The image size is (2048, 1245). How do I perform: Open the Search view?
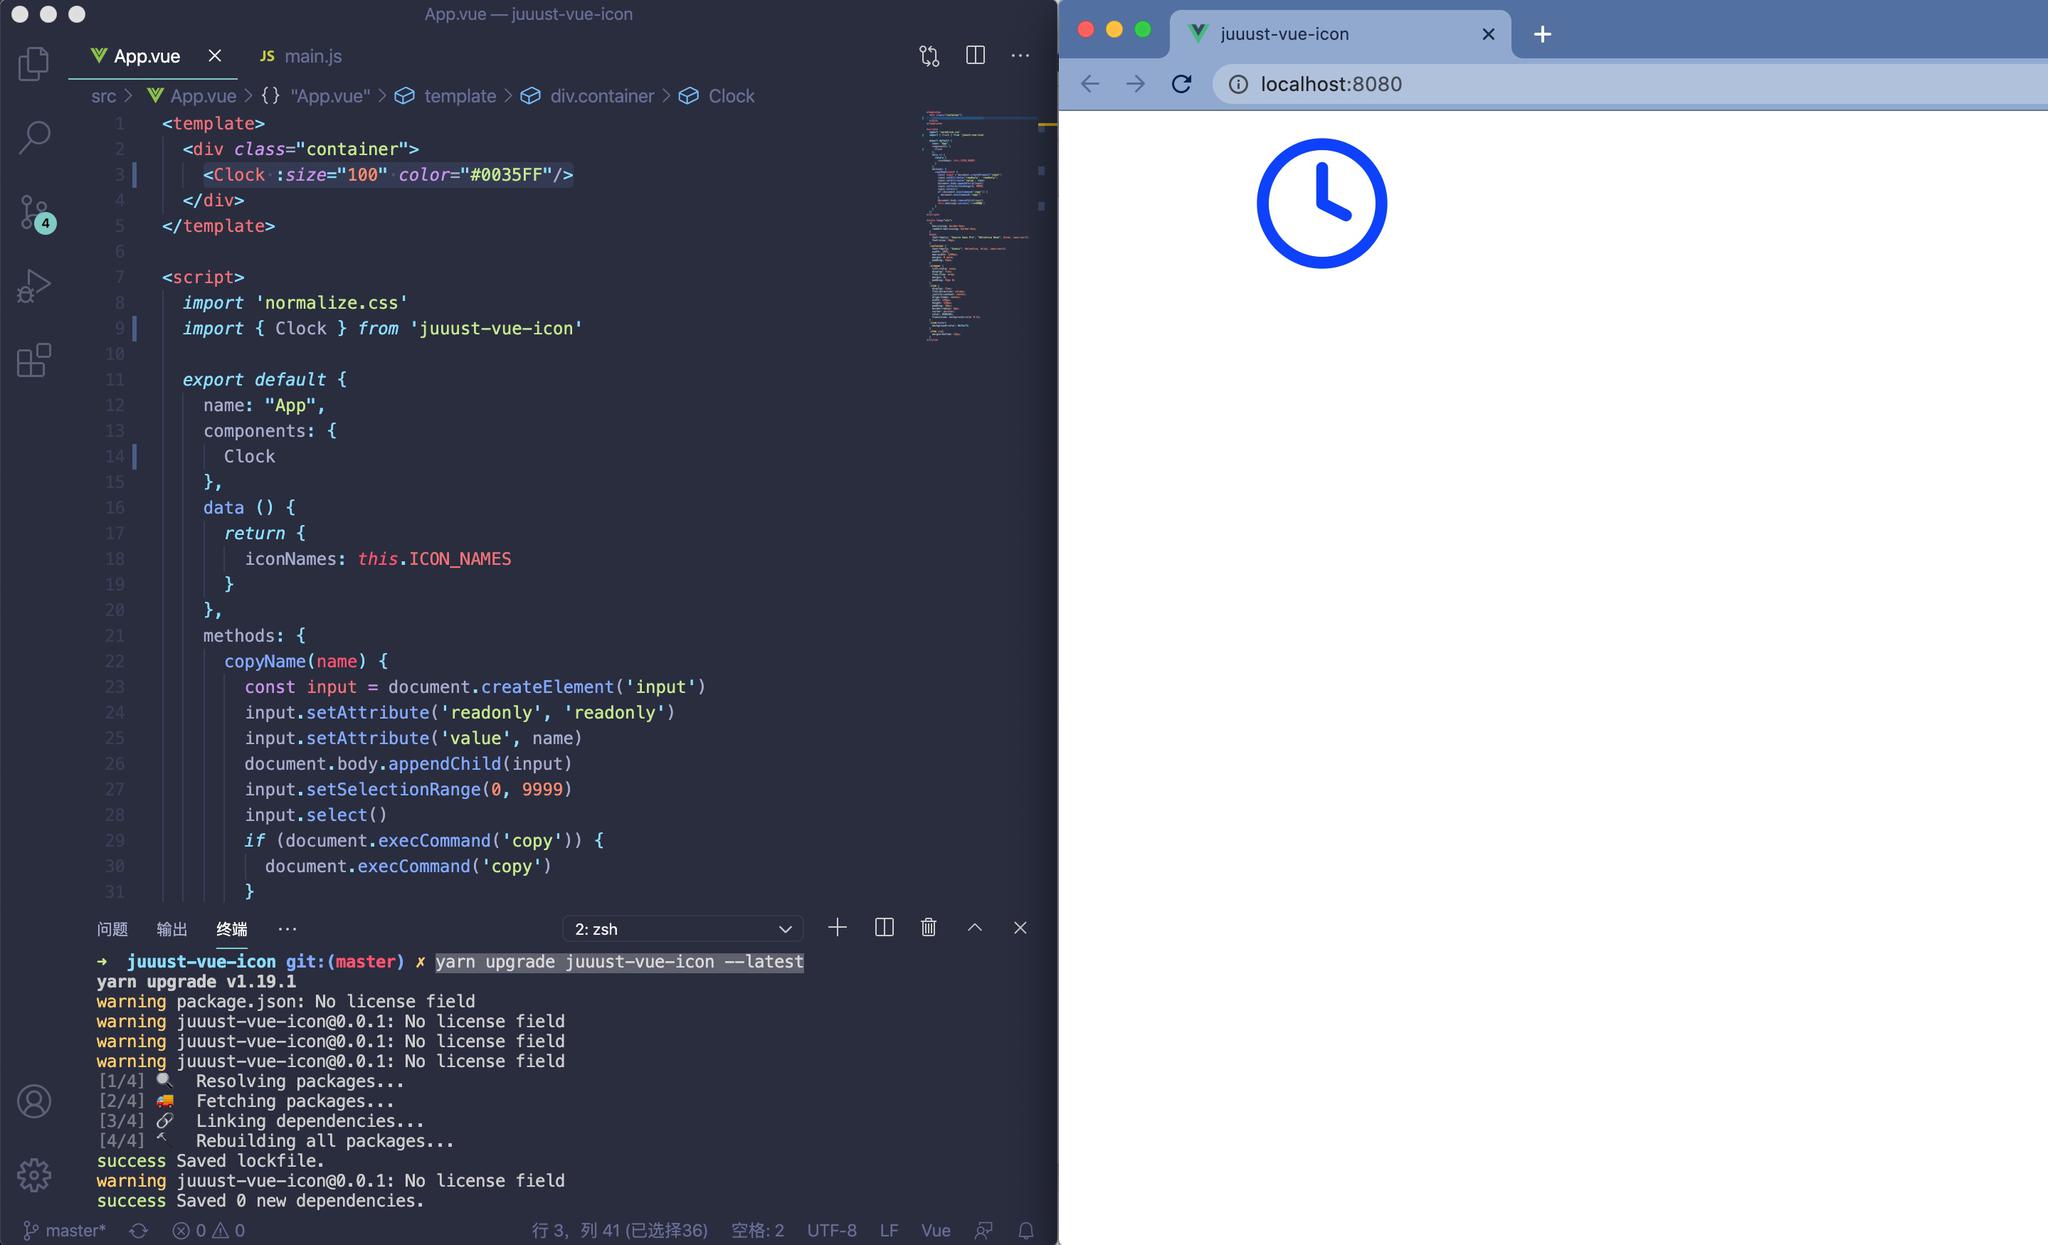click(33, 137)
